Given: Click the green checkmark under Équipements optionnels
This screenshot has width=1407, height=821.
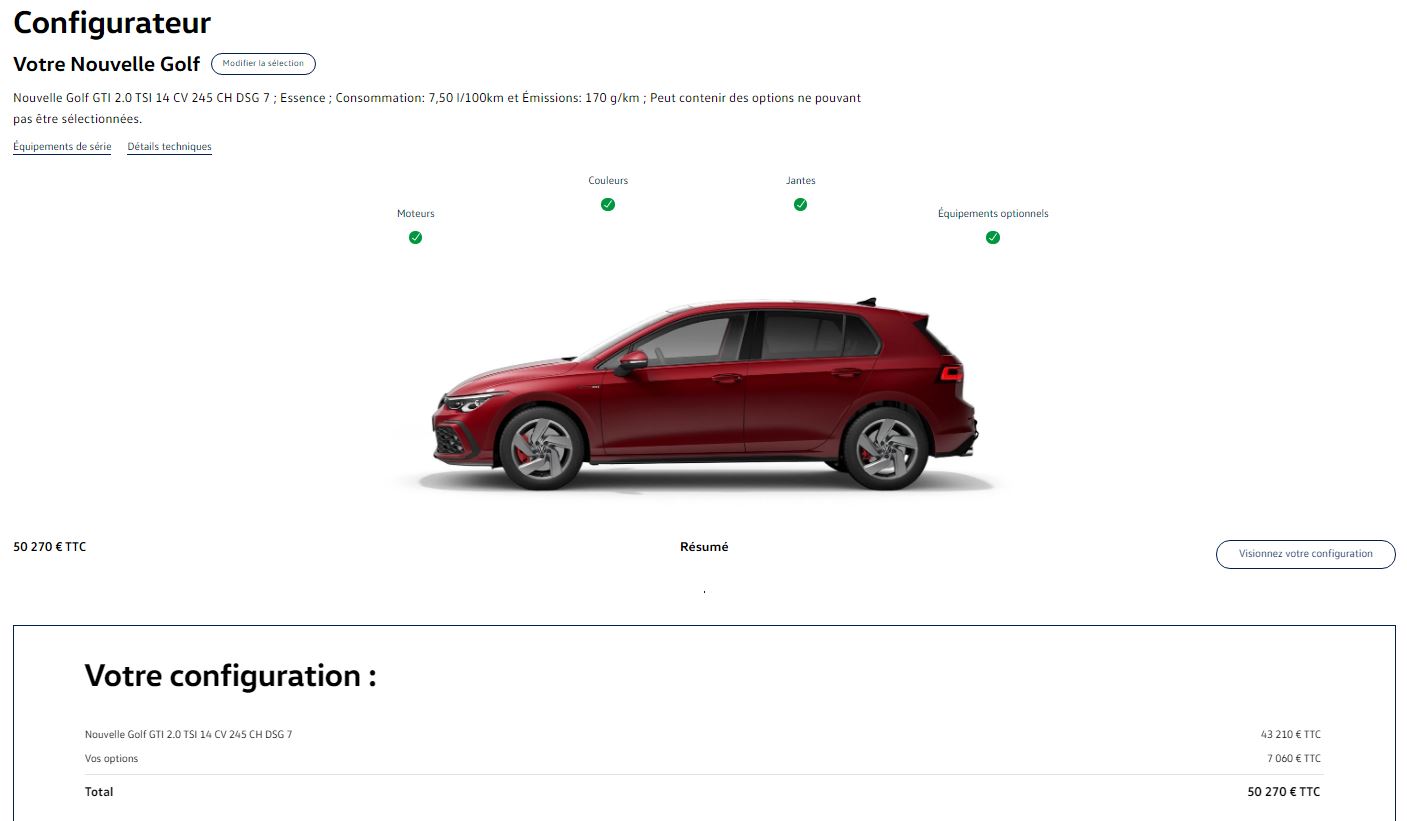Looking at the screenshot, I should click(993, 238).
